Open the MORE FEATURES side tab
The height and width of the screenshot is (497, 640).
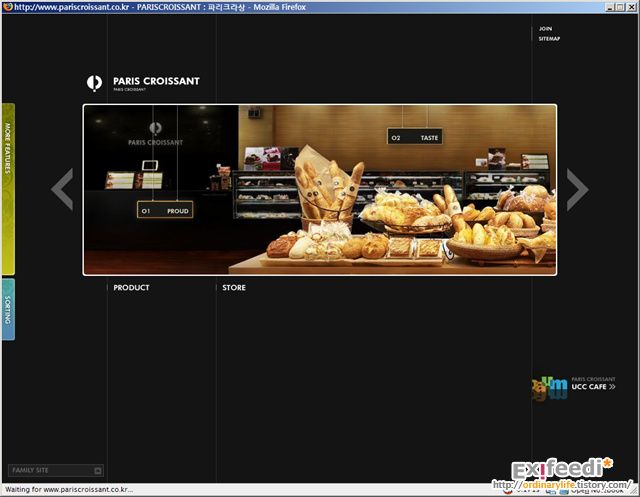click(x=8, y=189)
